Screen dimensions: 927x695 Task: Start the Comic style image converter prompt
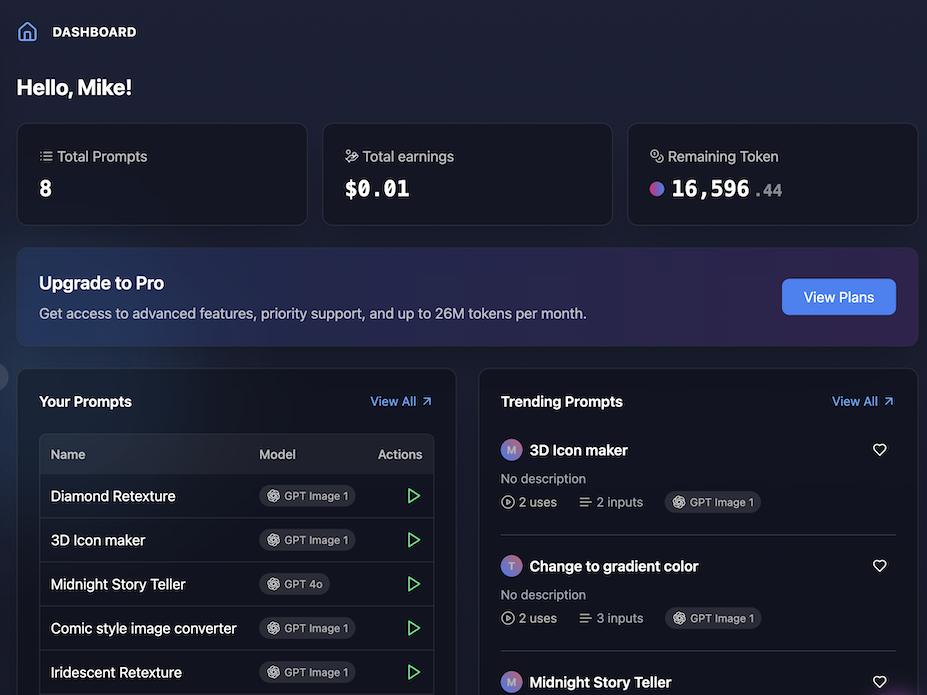point(413,628)
